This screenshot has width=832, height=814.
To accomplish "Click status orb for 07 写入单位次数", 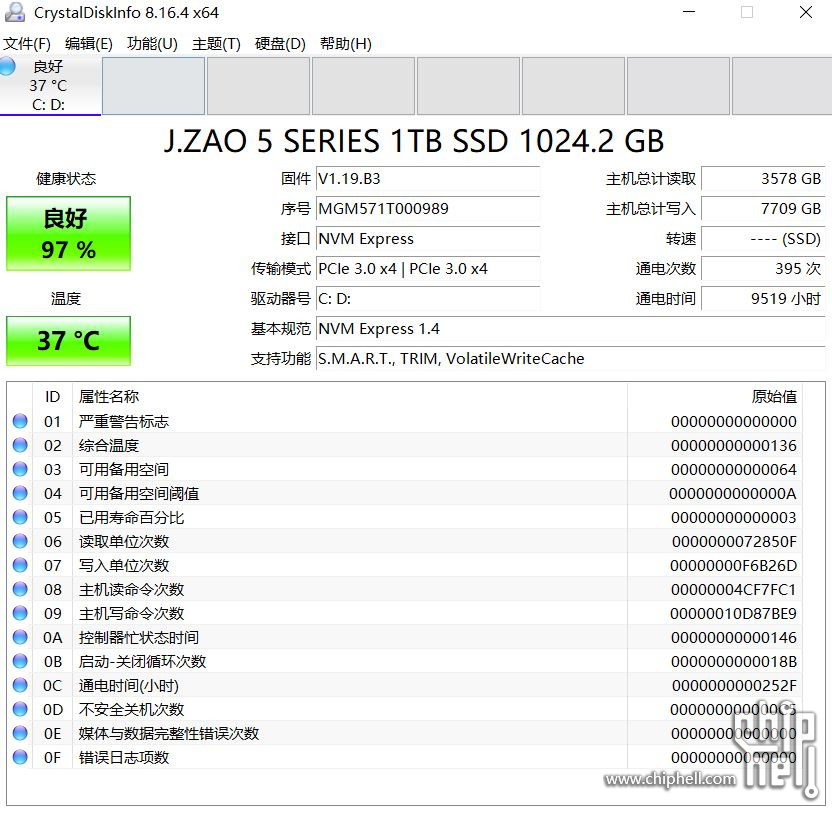I will click(20, 565).
